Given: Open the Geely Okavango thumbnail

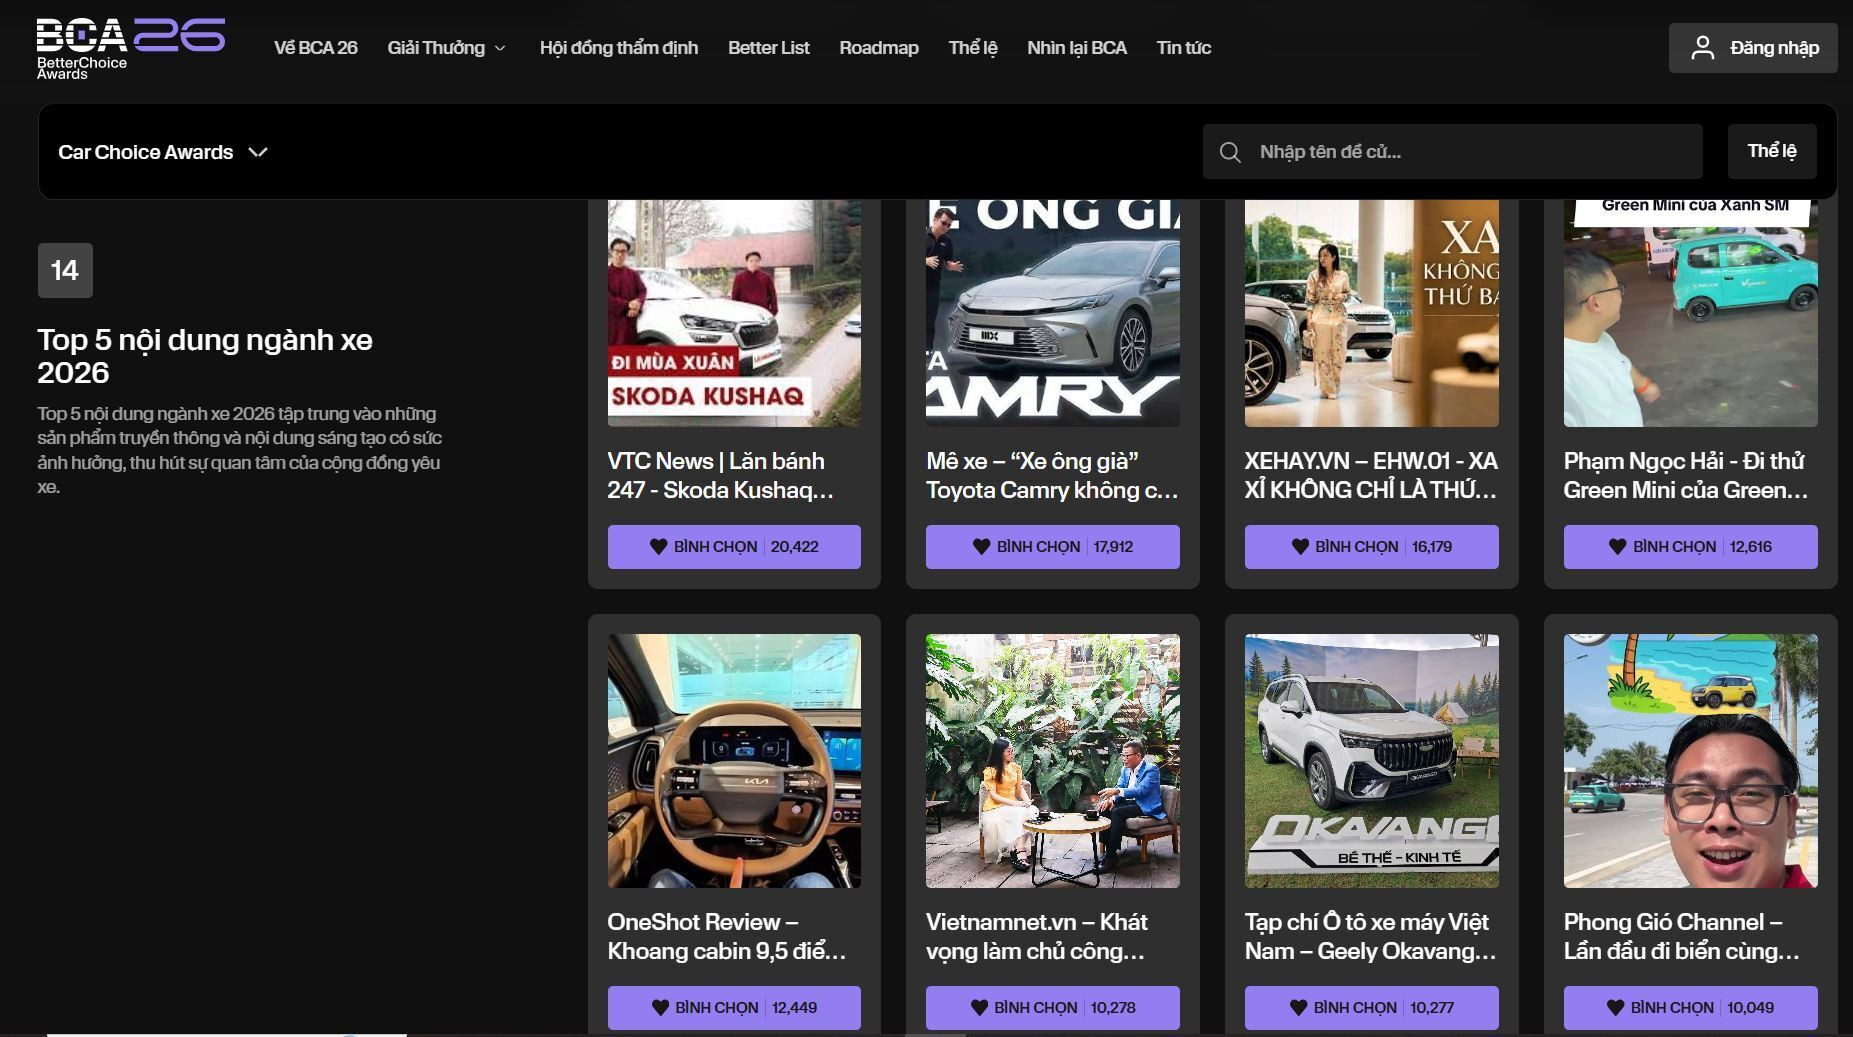Looking at the screenshot, I should point(1372,761).
